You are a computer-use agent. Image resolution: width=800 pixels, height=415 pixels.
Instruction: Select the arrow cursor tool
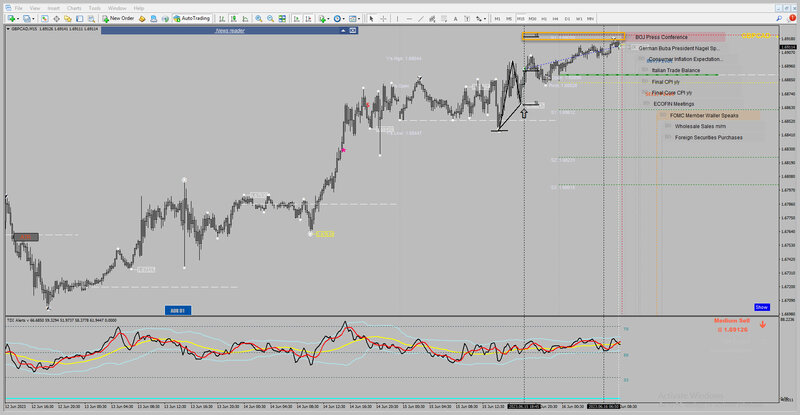click(371, 18)
